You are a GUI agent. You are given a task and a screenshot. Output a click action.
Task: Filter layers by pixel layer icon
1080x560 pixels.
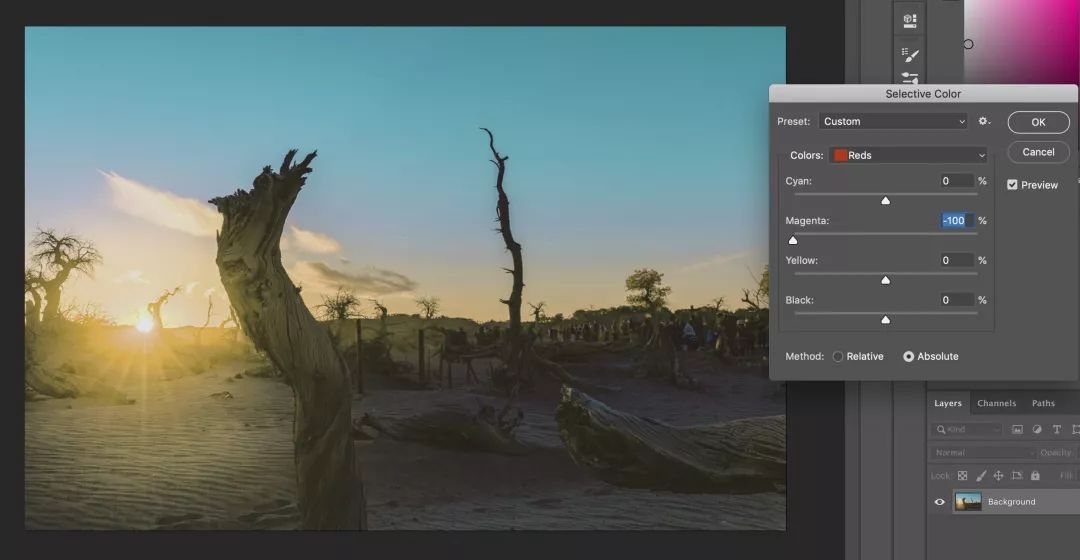point(1017,429)
